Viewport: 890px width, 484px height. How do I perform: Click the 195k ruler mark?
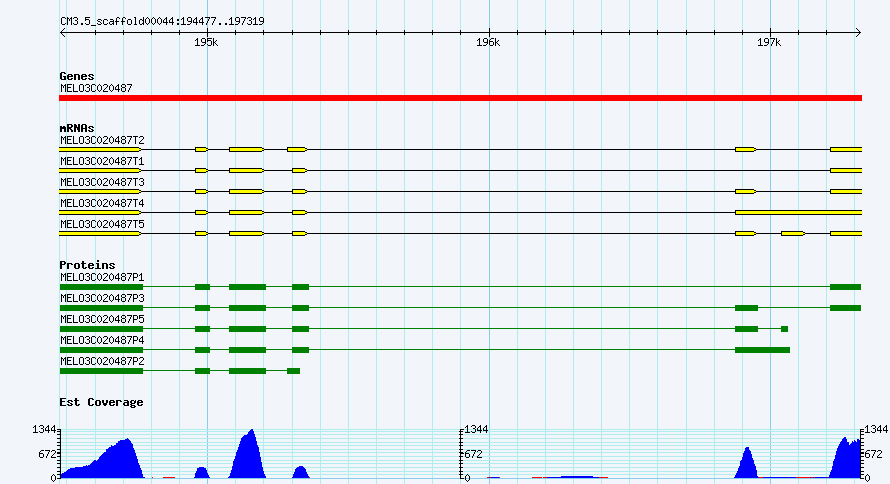[205, 43]
